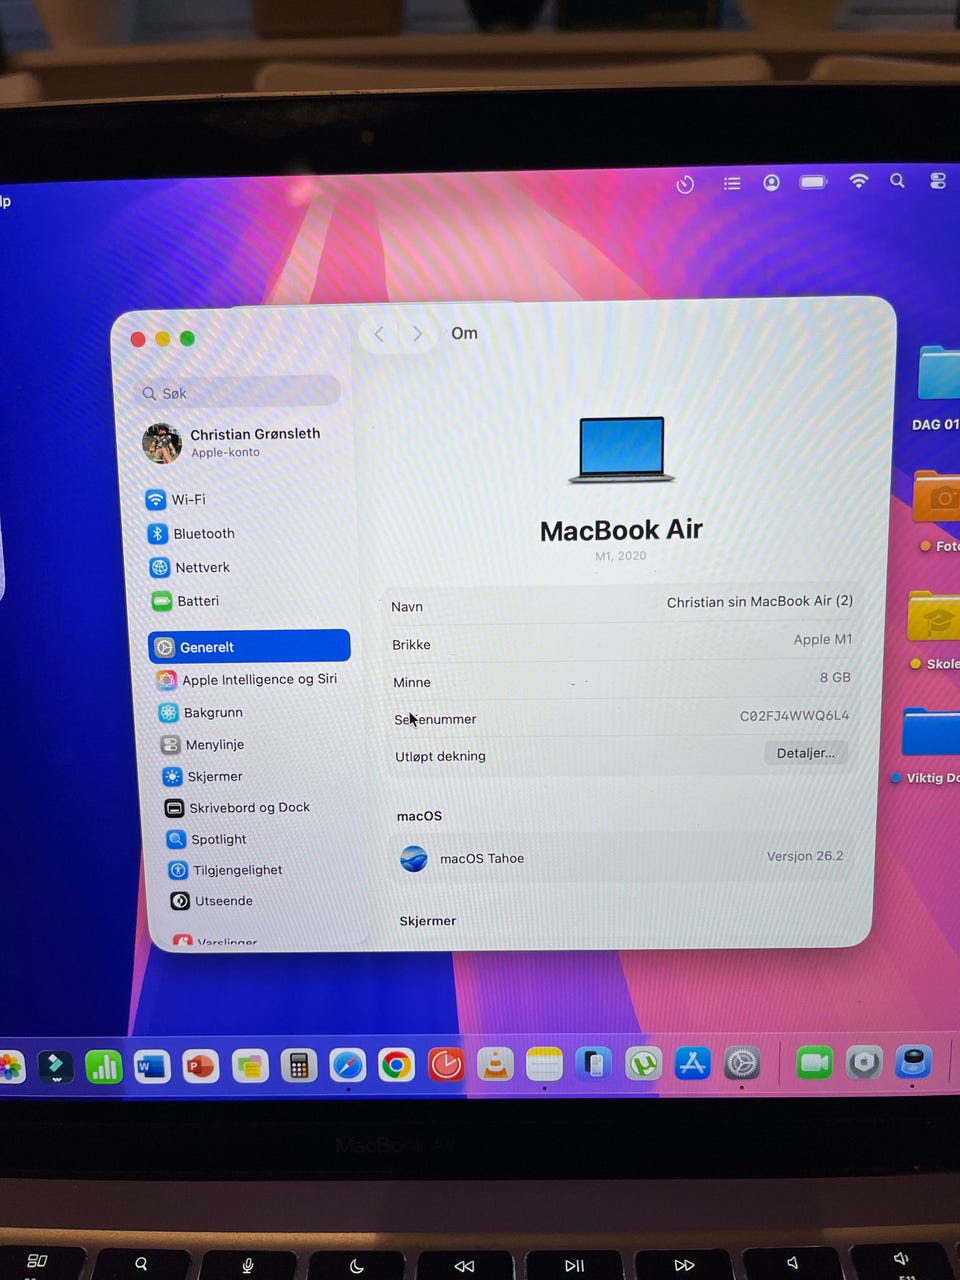Screen dimensions: 960x1280
Task: Click System Settings gear in the Dock
Action: 741,1063
